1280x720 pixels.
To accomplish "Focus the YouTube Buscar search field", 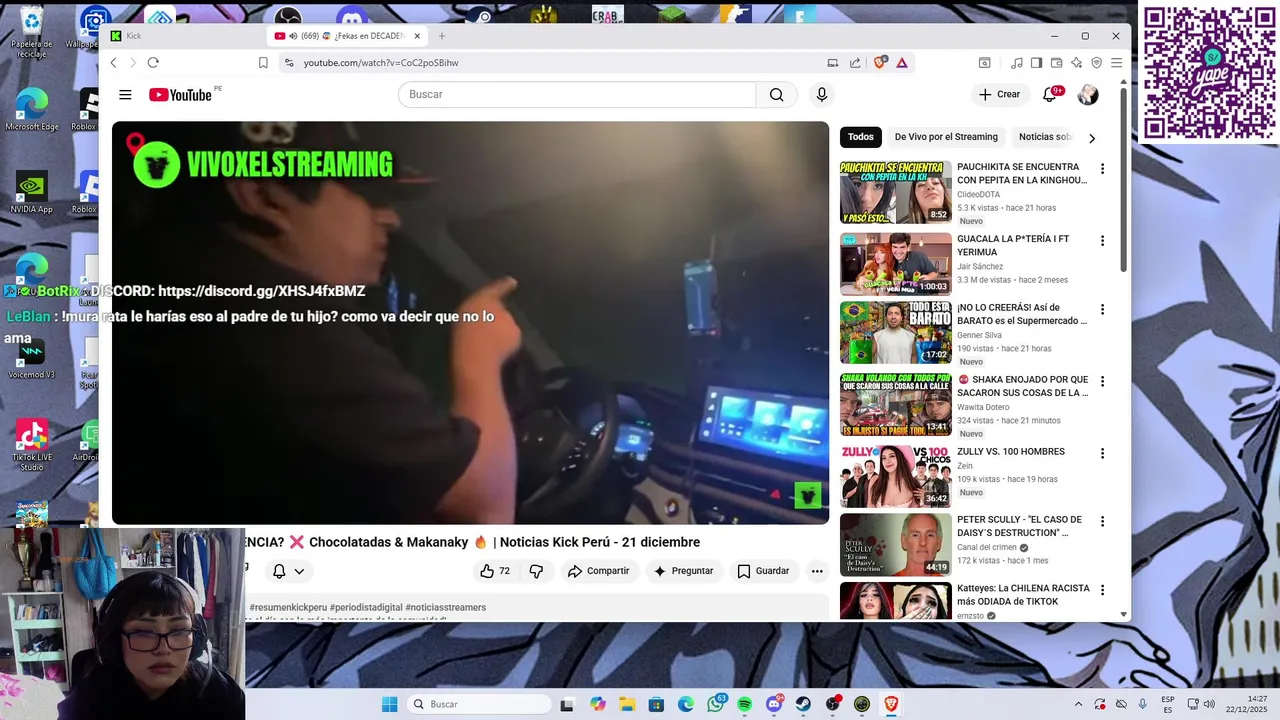I will coord(577,94).
